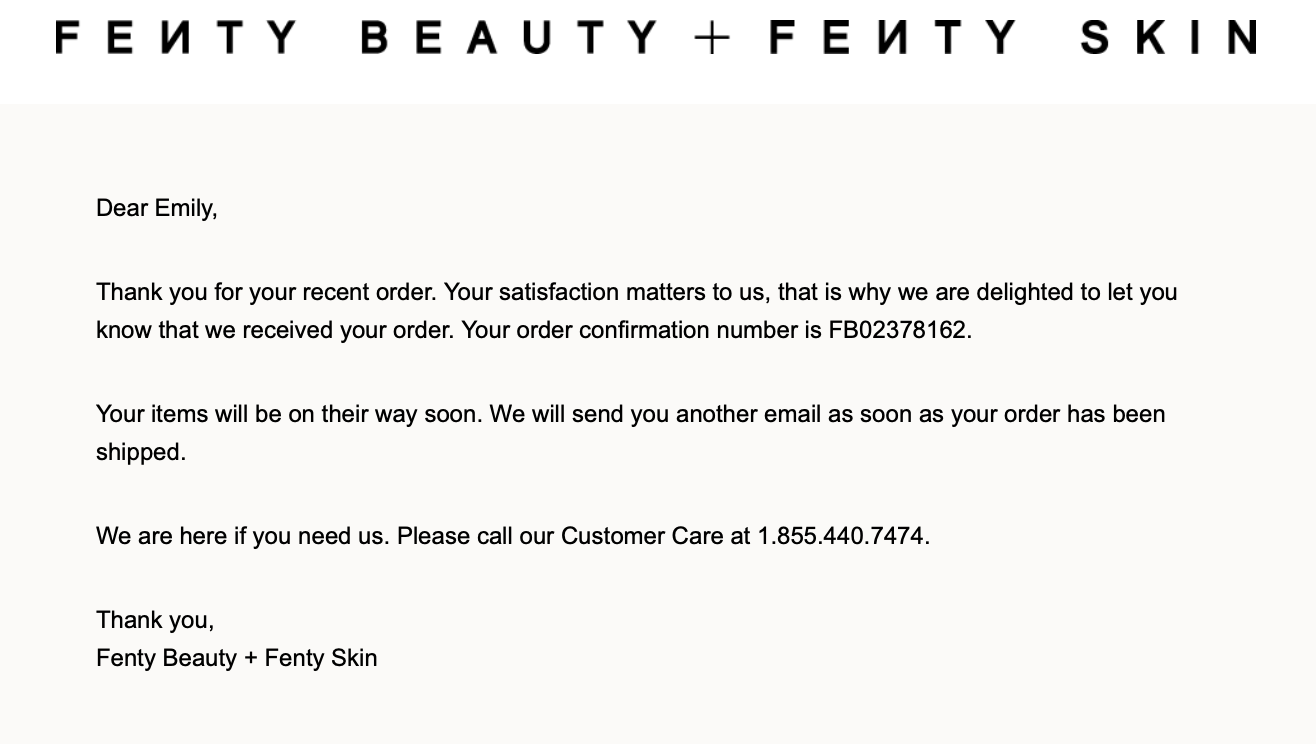Image resolution: width=1316 pixels, height=744 pixels.
Task: Click the "Dear Emily," greeting line
Action: click(157, 208)
